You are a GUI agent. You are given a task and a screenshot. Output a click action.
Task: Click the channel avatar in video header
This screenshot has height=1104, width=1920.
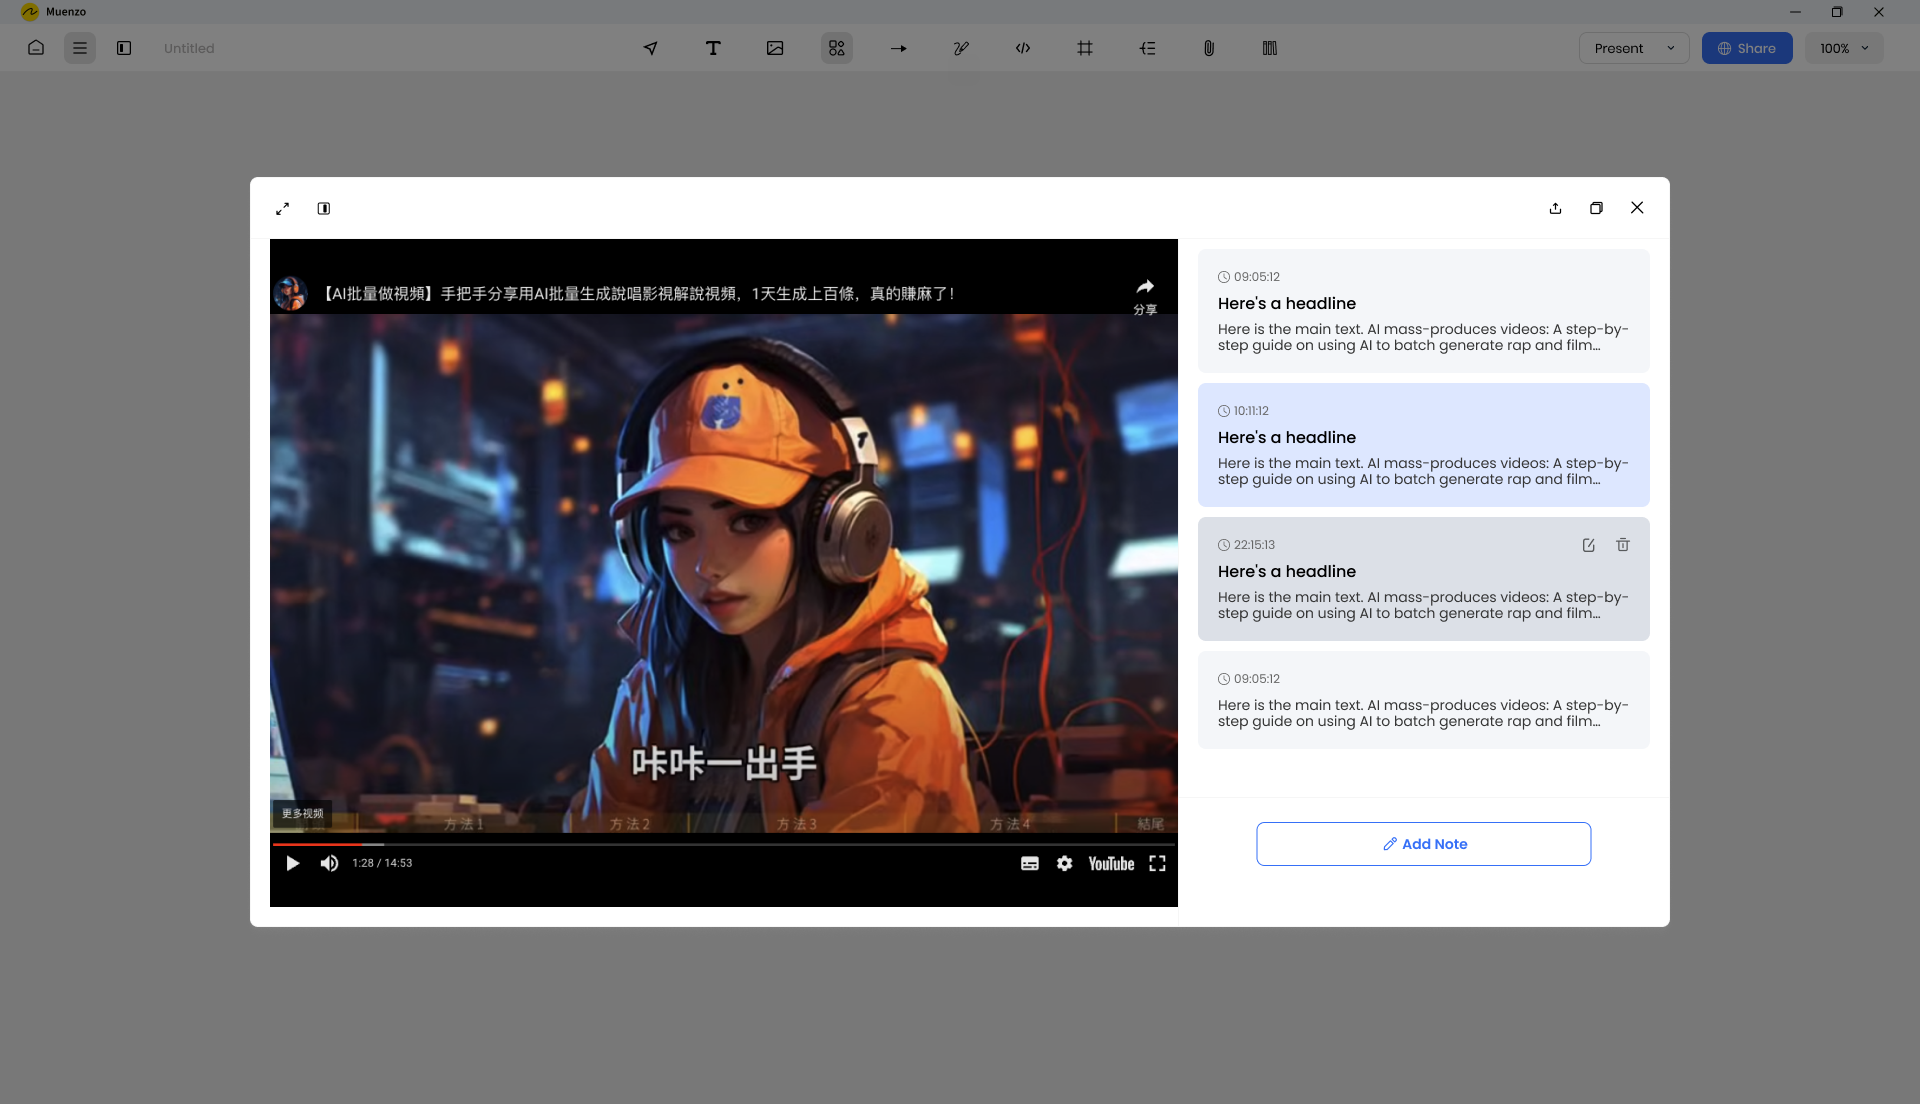click(291, 293)
